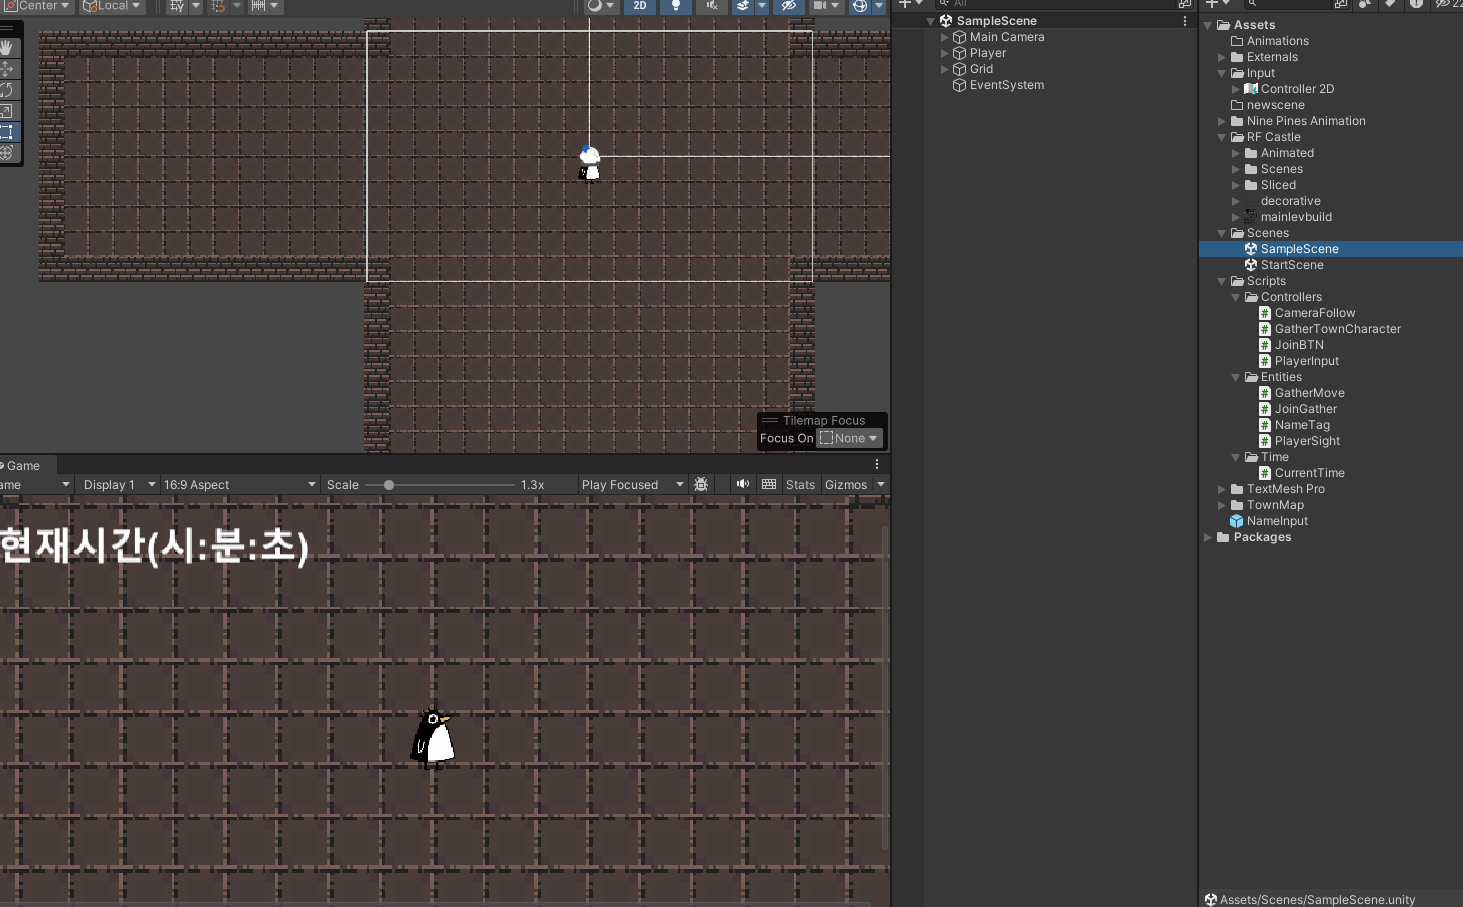
Task: Click the frame debugger bug icon
Action: tap(701, 485)
